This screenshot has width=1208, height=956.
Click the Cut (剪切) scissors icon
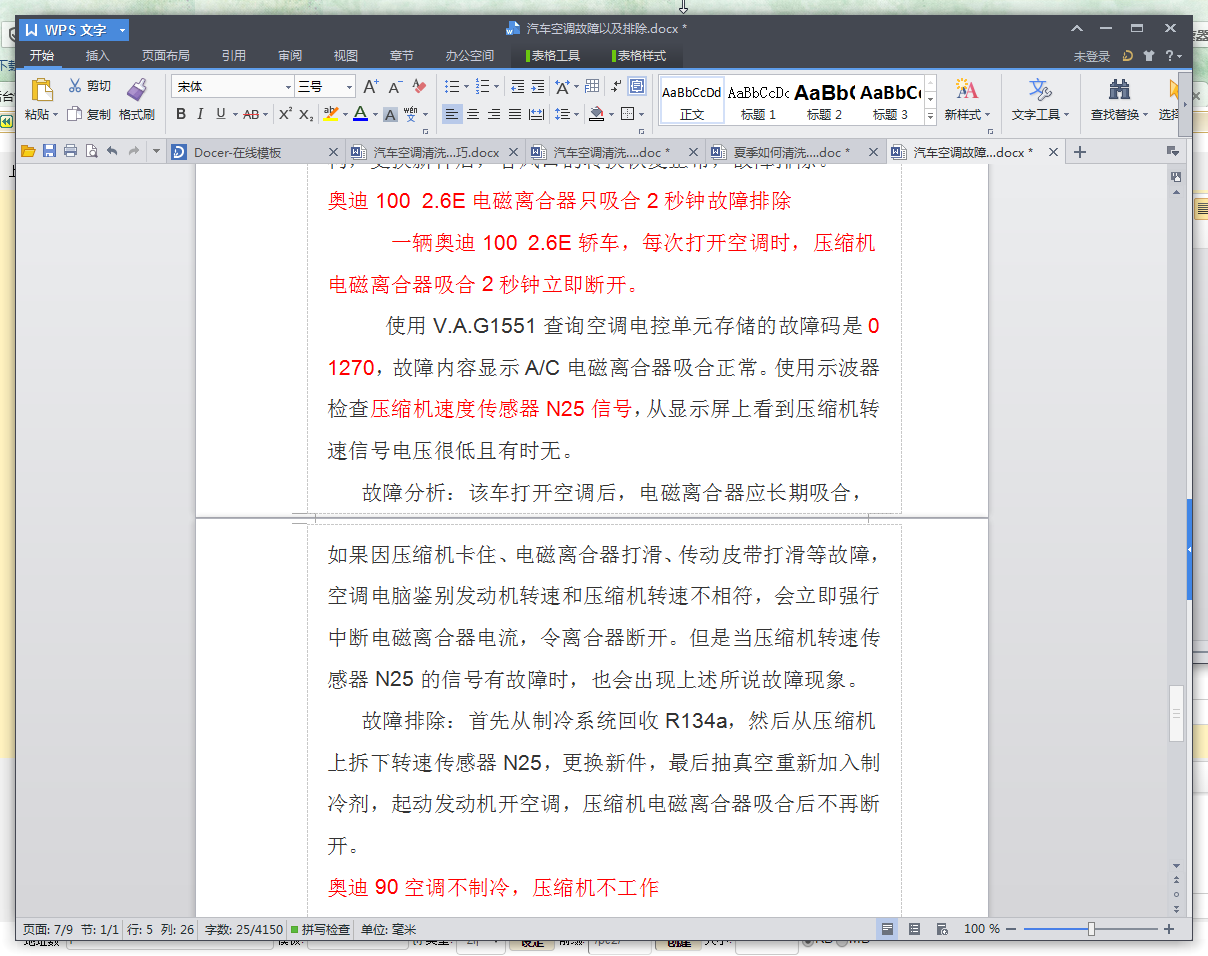pos(75,86)
